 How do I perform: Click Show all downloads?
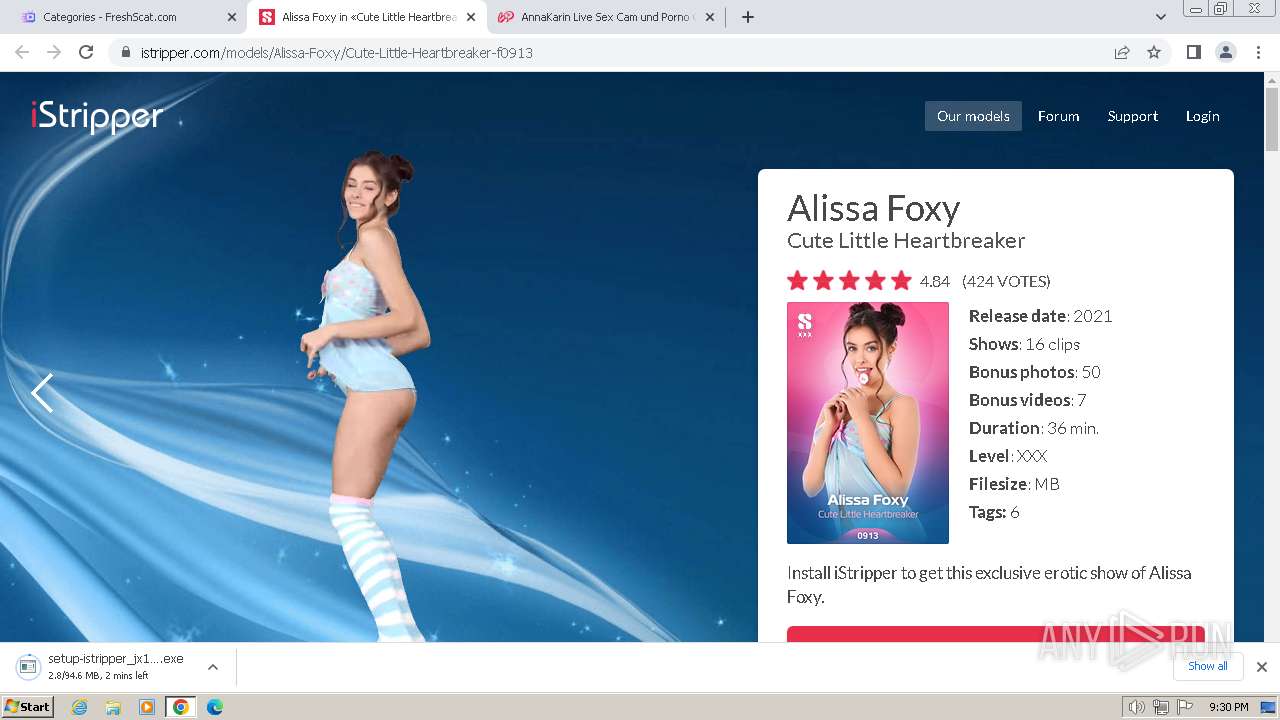coord(1208,666)
